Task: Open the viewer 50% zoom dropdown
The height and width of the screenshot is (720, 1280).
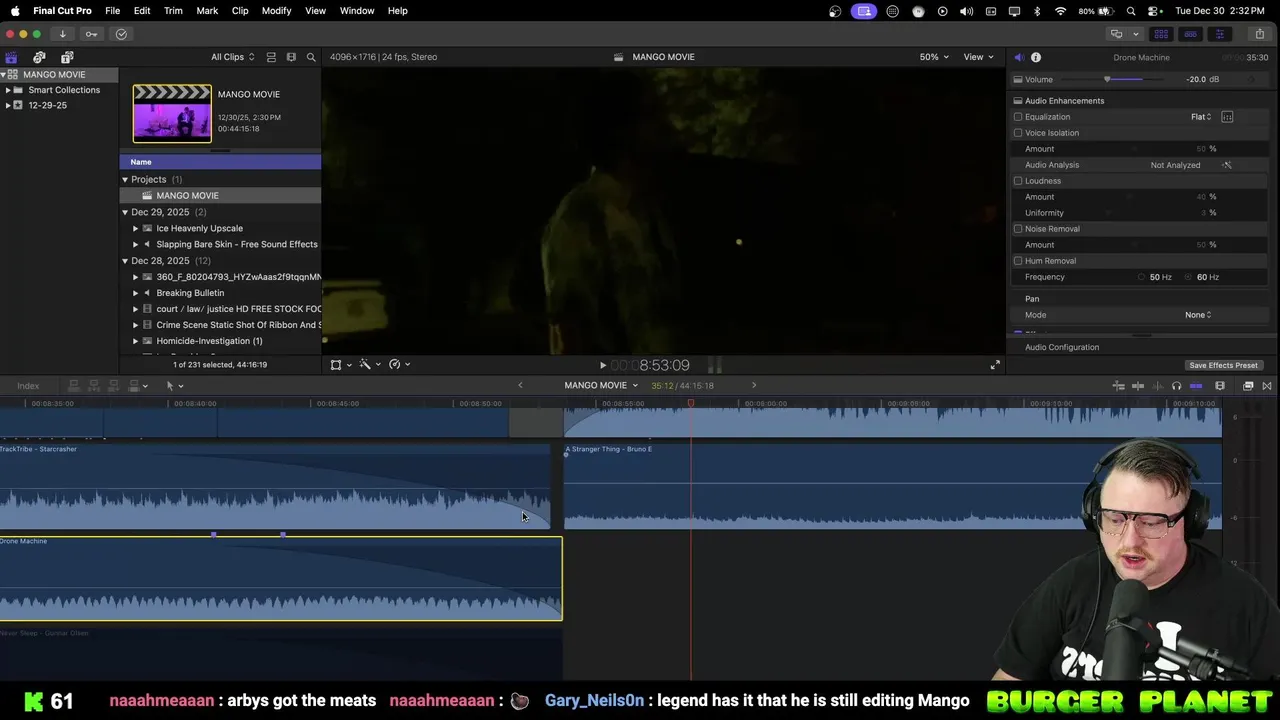Action: pos(934,57)
